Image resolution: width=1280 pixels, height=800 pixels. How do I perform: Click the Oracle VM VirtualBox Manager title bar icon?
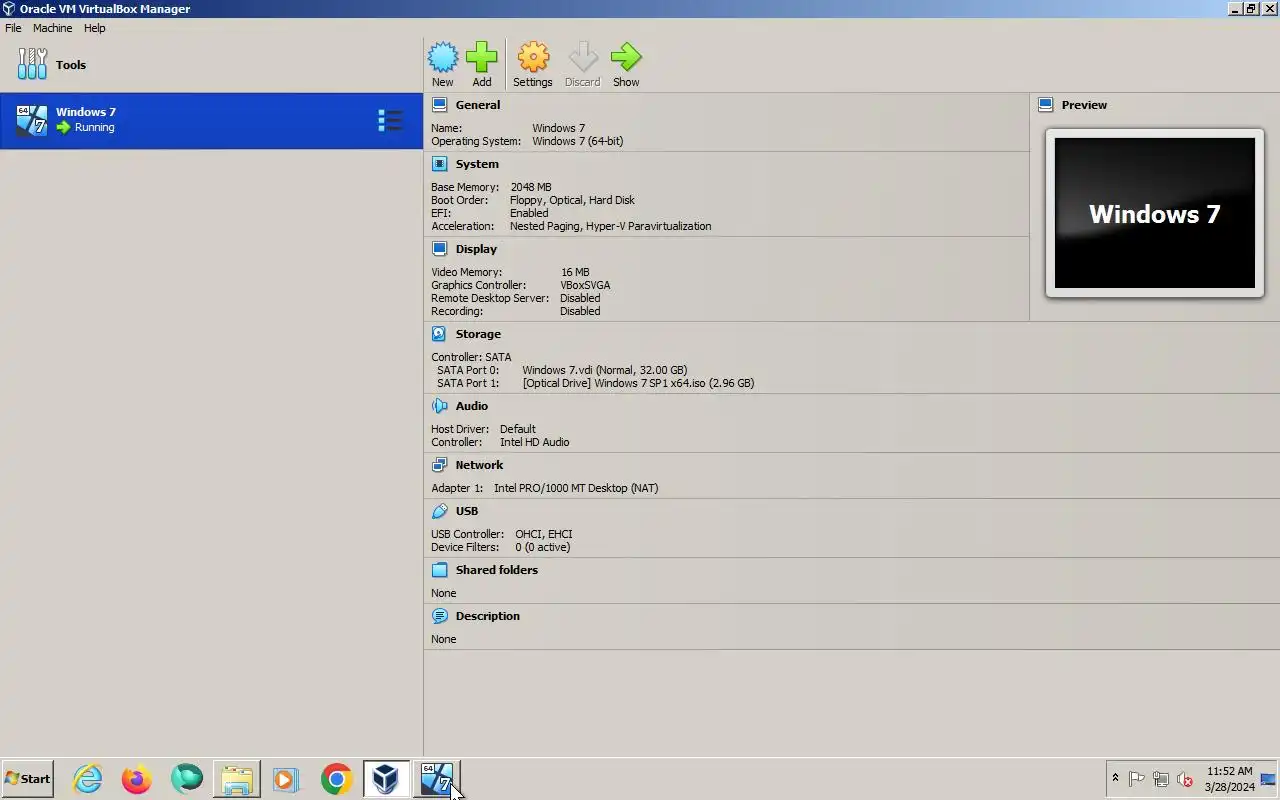[x=9, y=9]
